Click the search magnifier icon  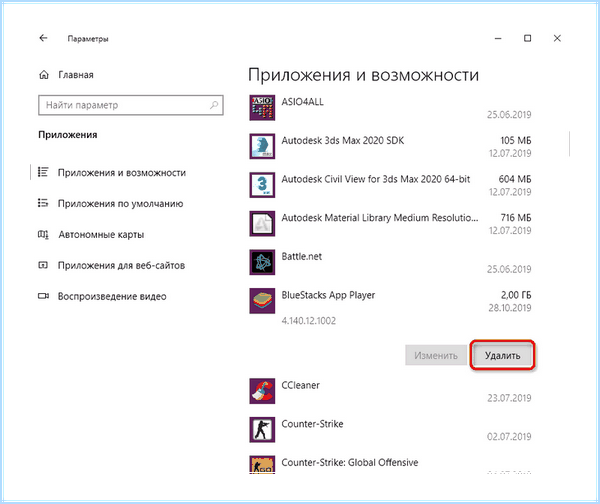[214, 105]
